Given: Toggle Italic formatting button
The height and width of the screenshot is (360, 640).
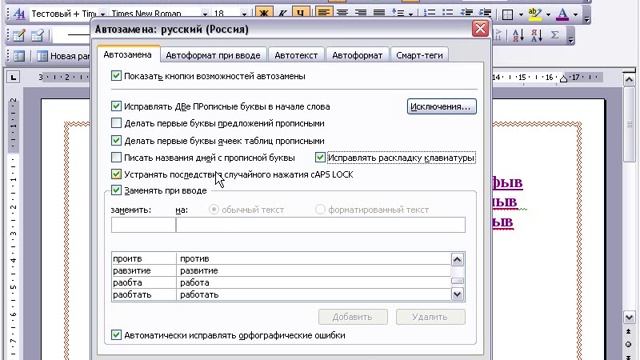Looking at the screenshot, I should point(282,13).
